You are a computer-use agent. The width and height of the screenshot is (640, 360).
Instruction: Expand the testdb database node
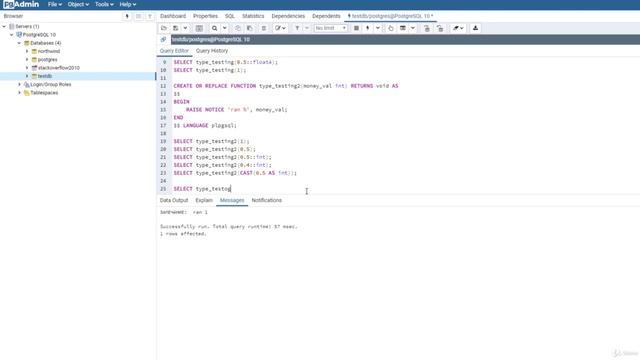[27, 76]
